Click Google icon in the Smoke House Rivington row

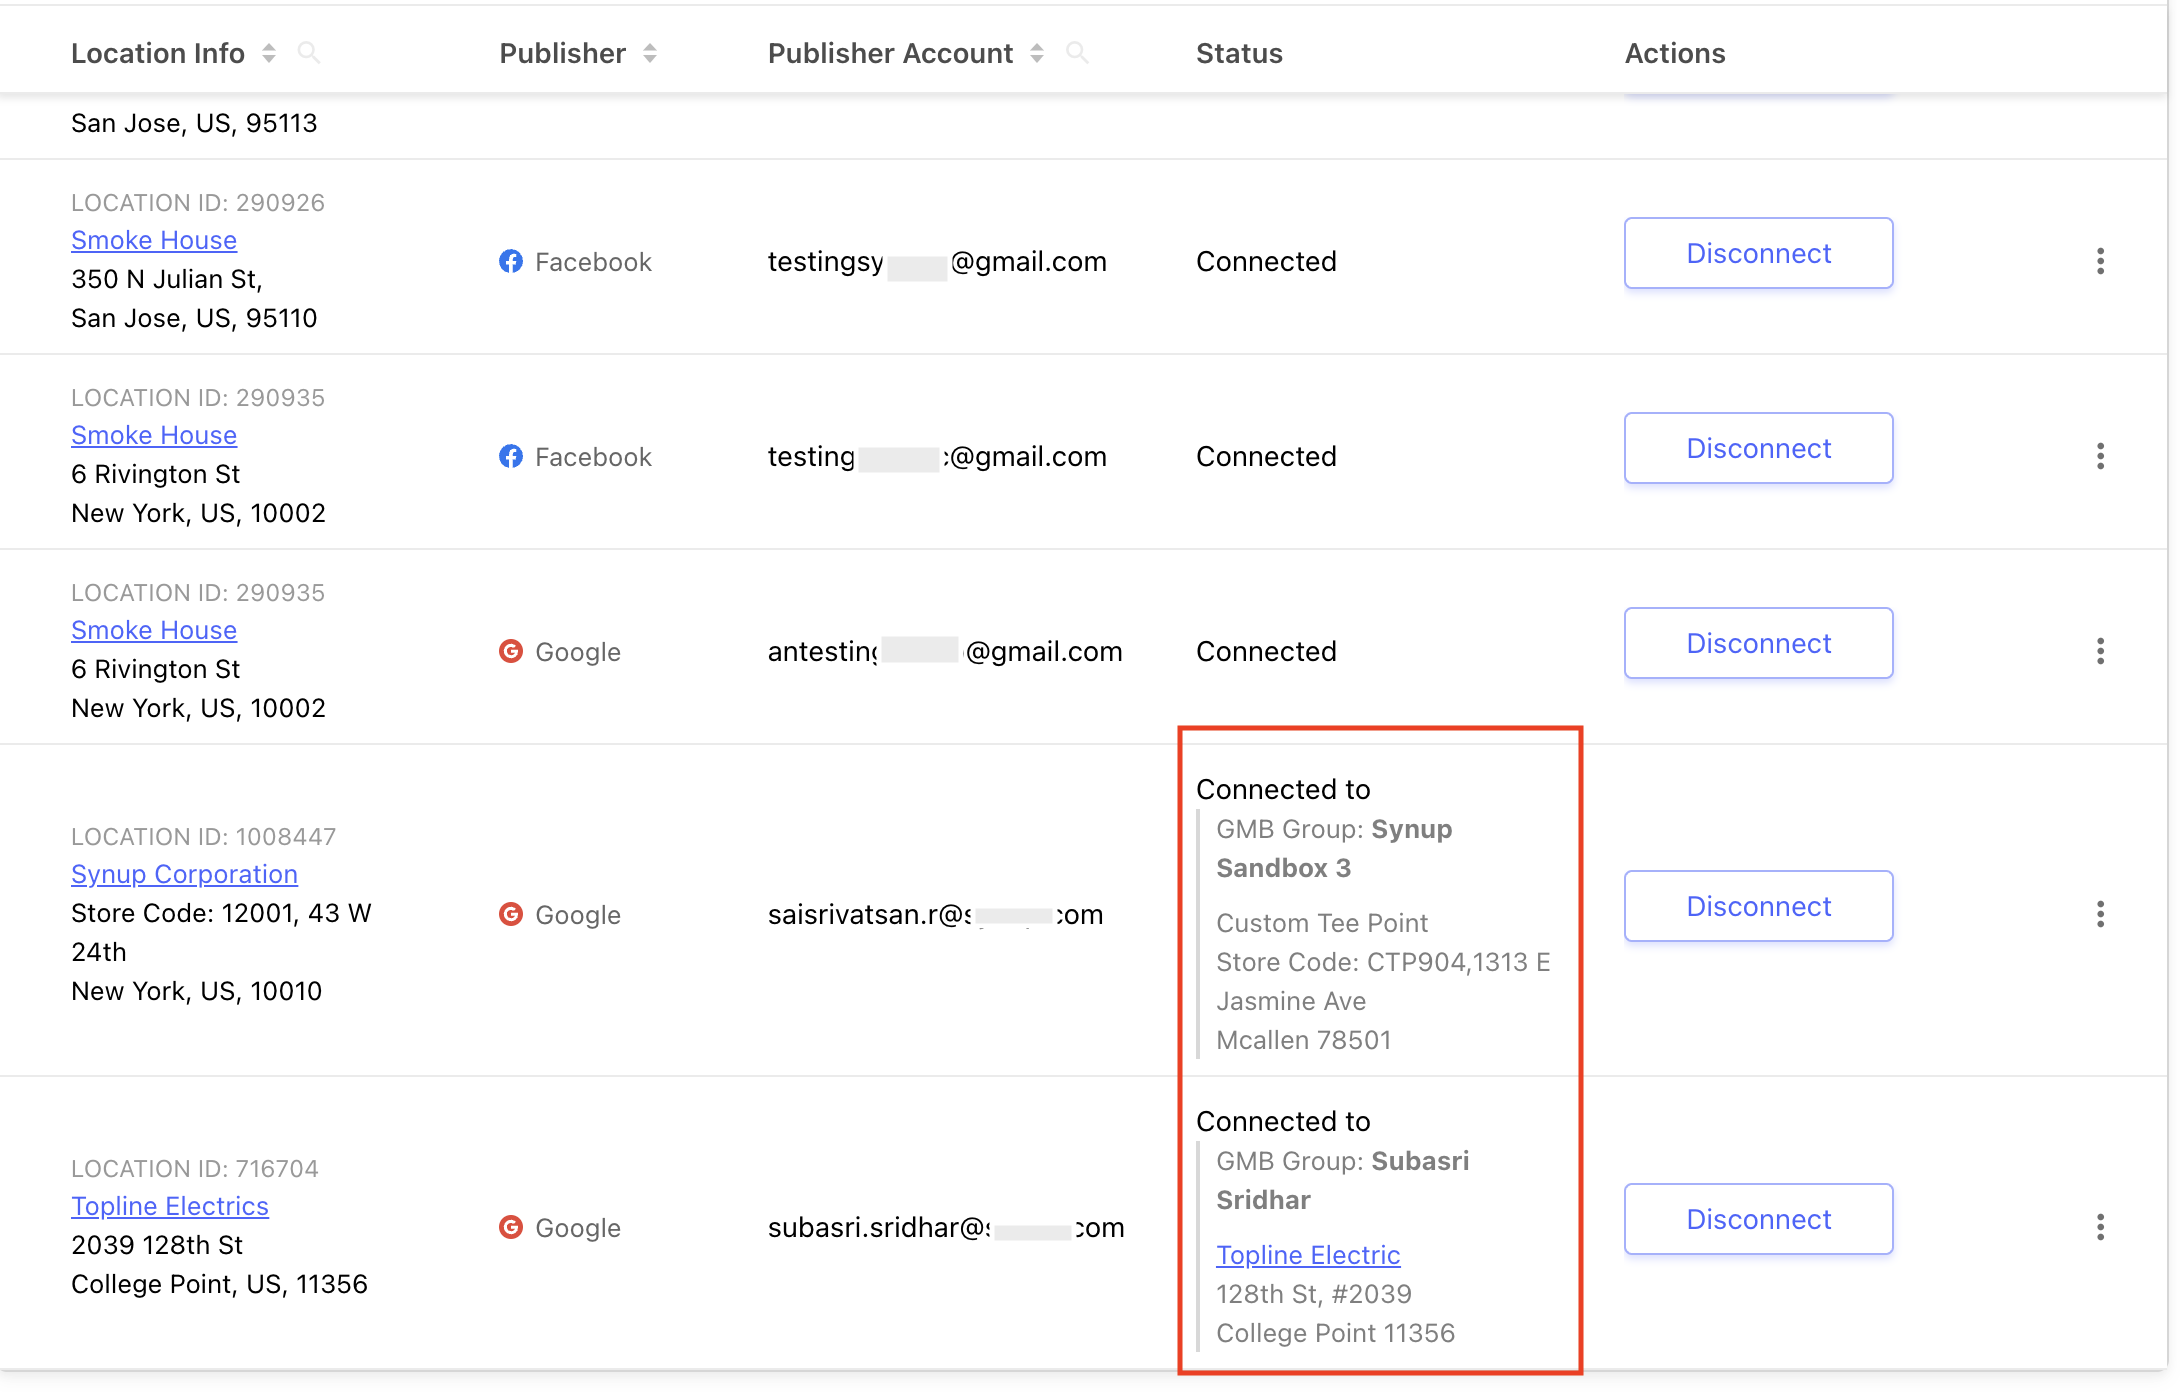(511, 651)
